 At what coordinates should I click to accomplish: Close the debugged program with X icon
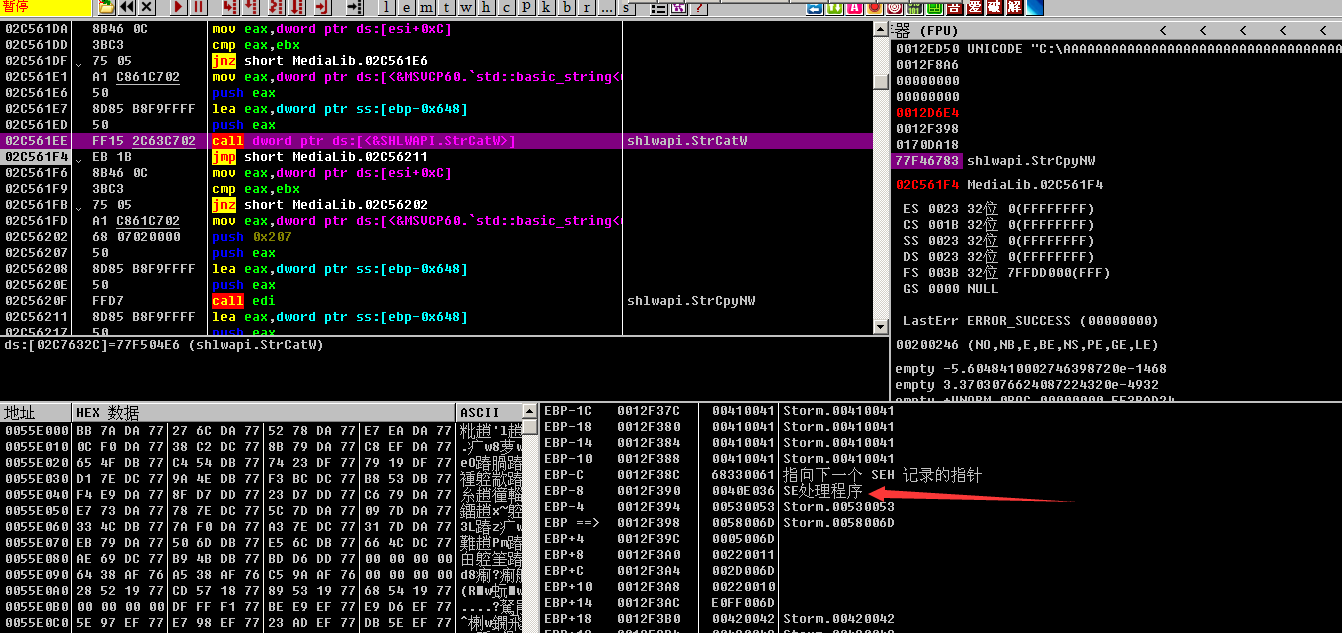(146, 7)
